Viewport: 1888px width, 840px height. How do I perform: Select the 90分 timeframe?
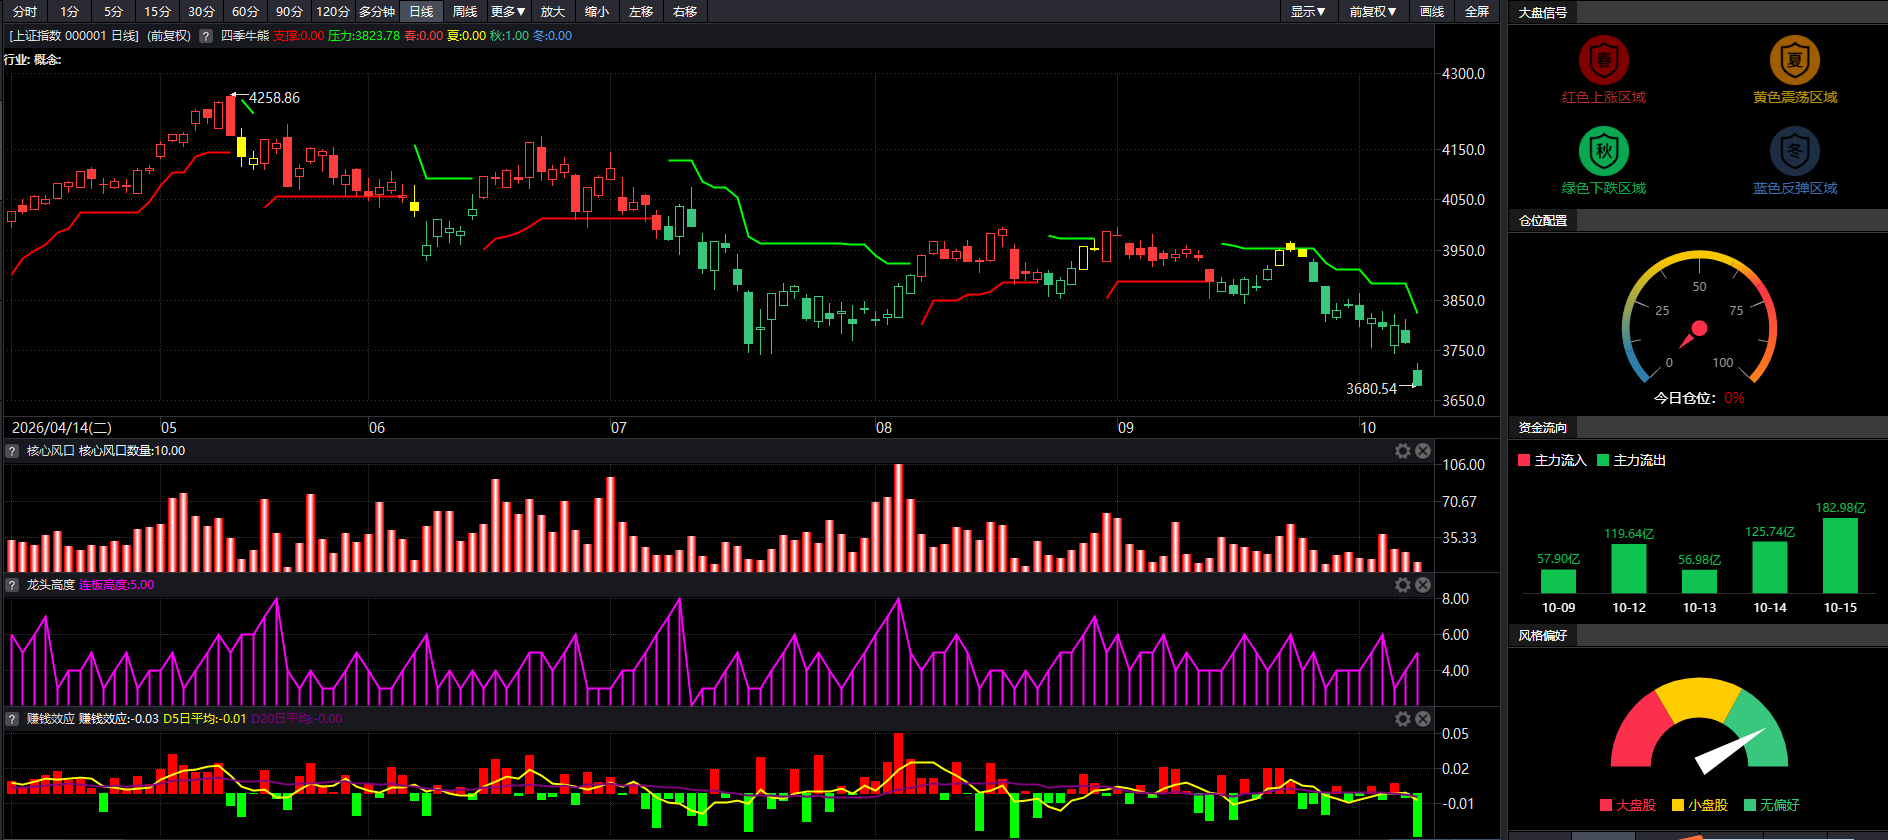(x=289, y=11)
